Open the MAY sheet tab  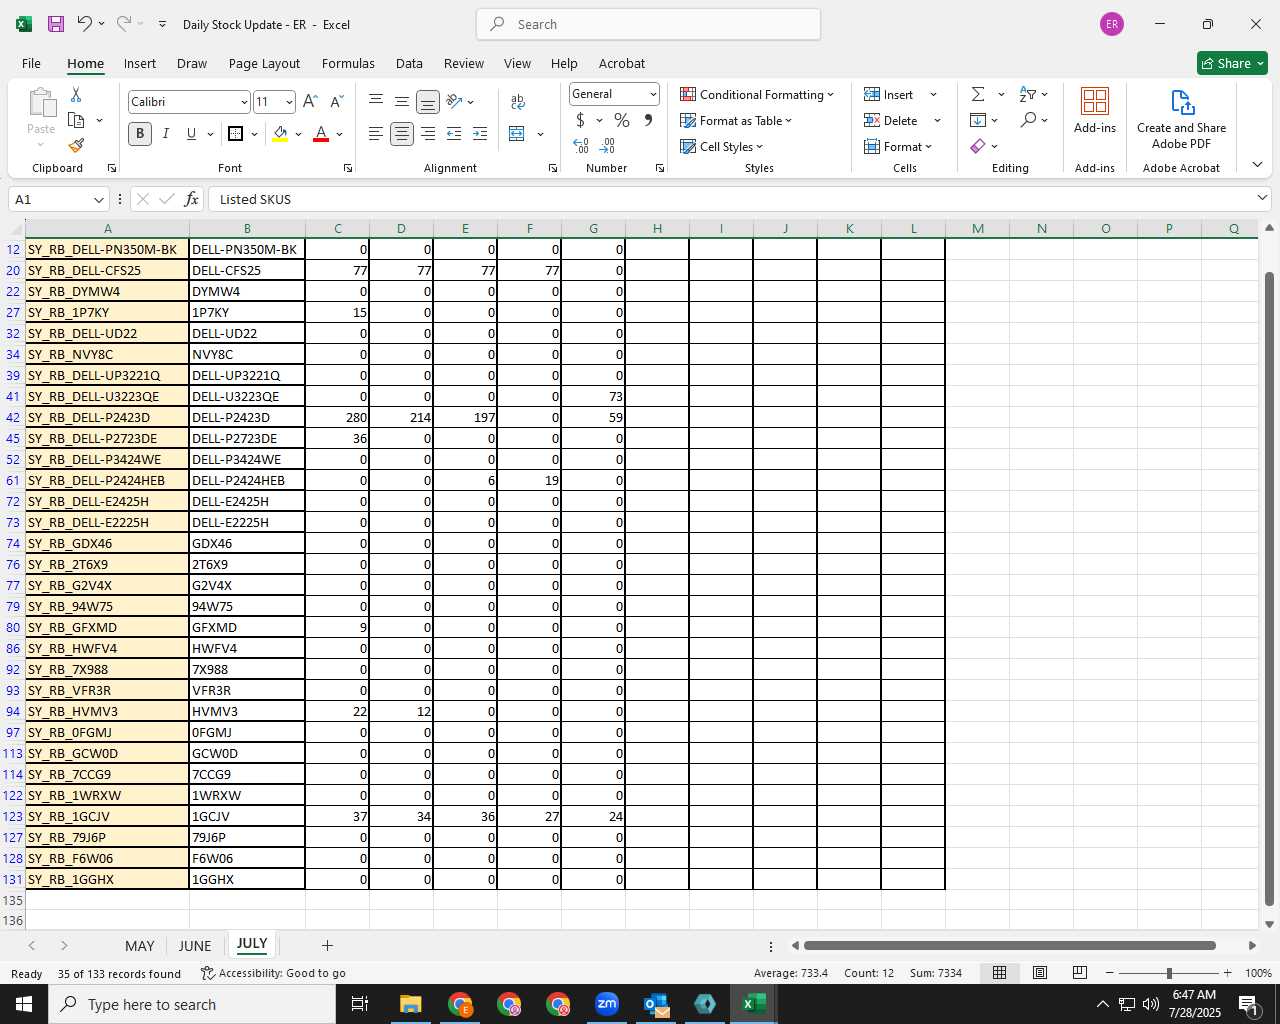pos(140,945)
